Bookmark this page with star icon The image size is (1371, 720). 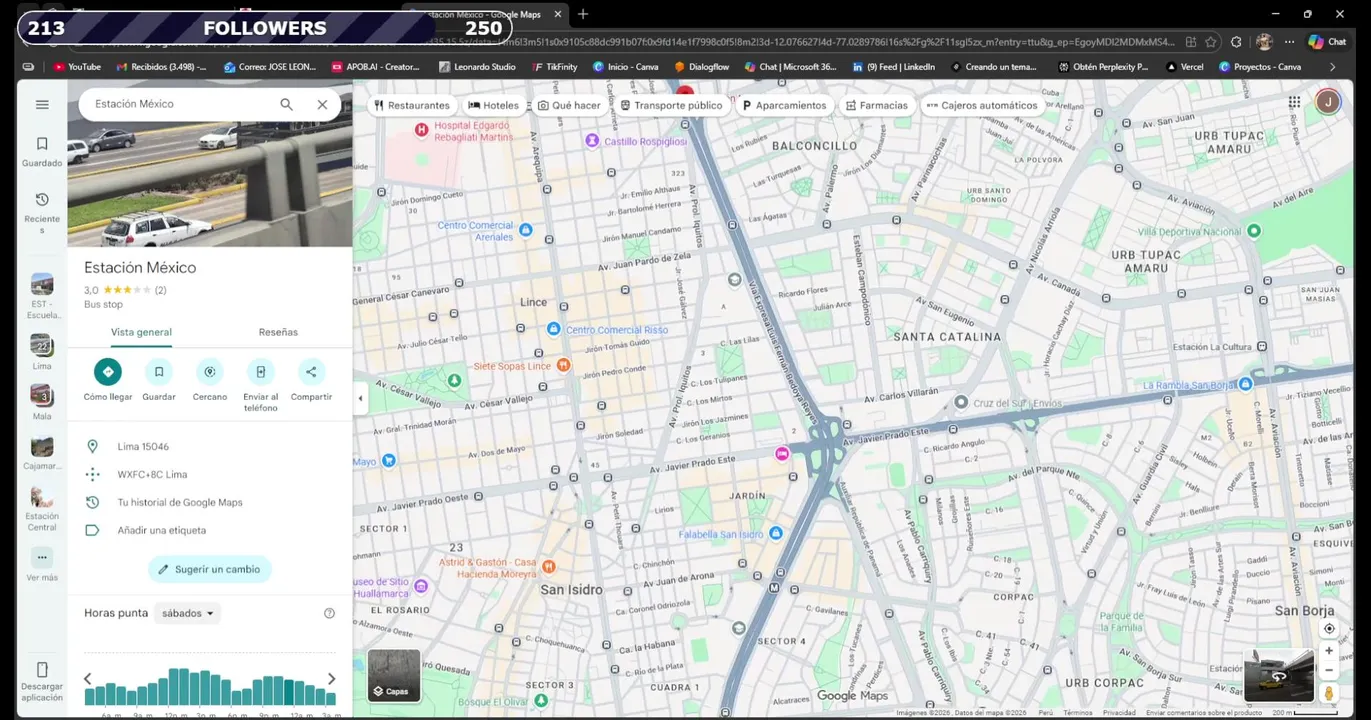point(1211,42)
